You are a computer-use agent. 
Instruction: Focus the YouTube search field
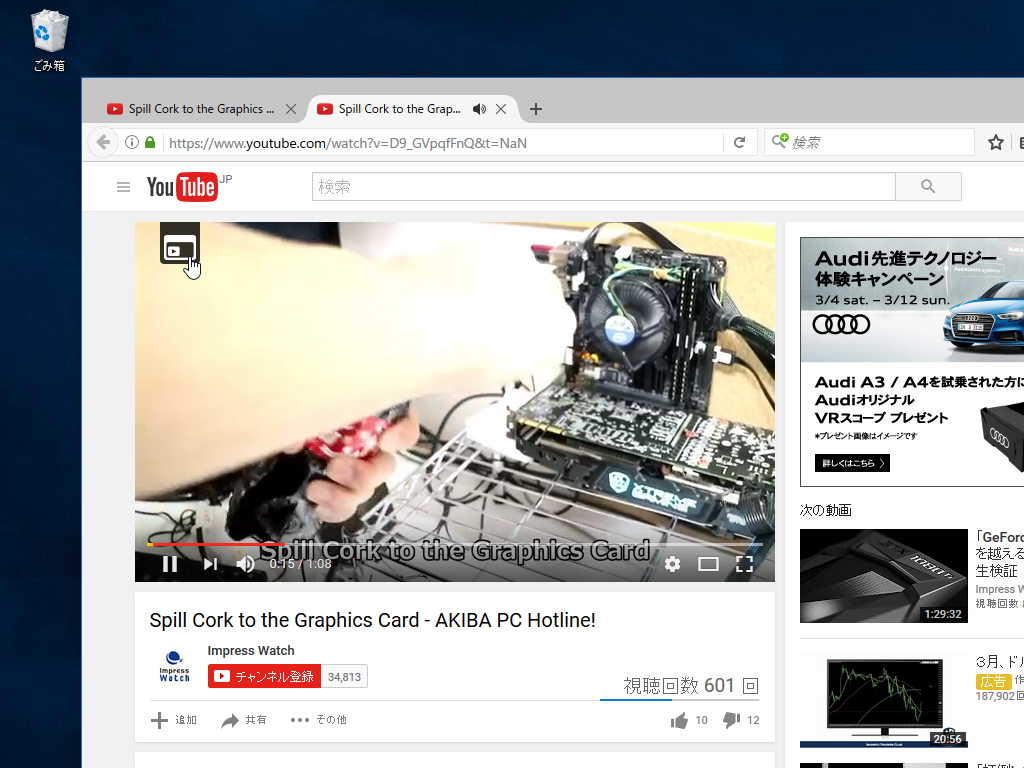click(x=603, y=187)
